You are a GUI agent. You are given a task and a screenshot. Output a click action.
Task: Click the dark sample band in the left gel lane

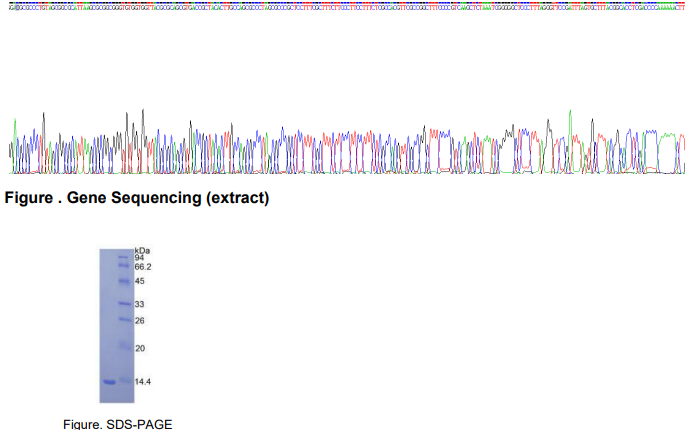coord(109,382)
